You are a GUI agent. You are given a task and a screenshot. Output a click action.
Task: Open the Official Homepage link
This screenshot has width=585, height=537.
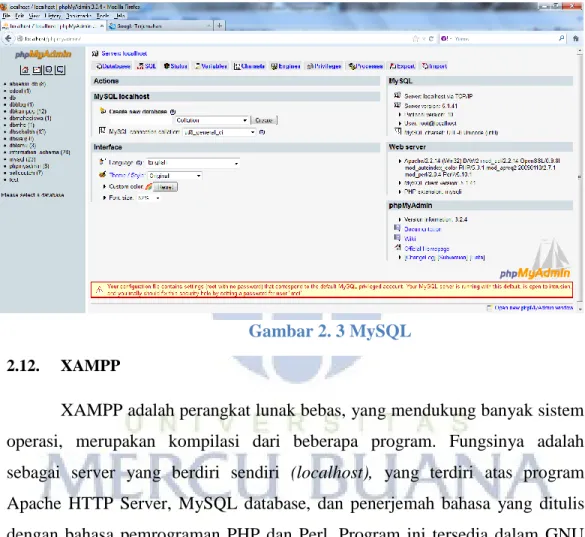click(427, 249)
